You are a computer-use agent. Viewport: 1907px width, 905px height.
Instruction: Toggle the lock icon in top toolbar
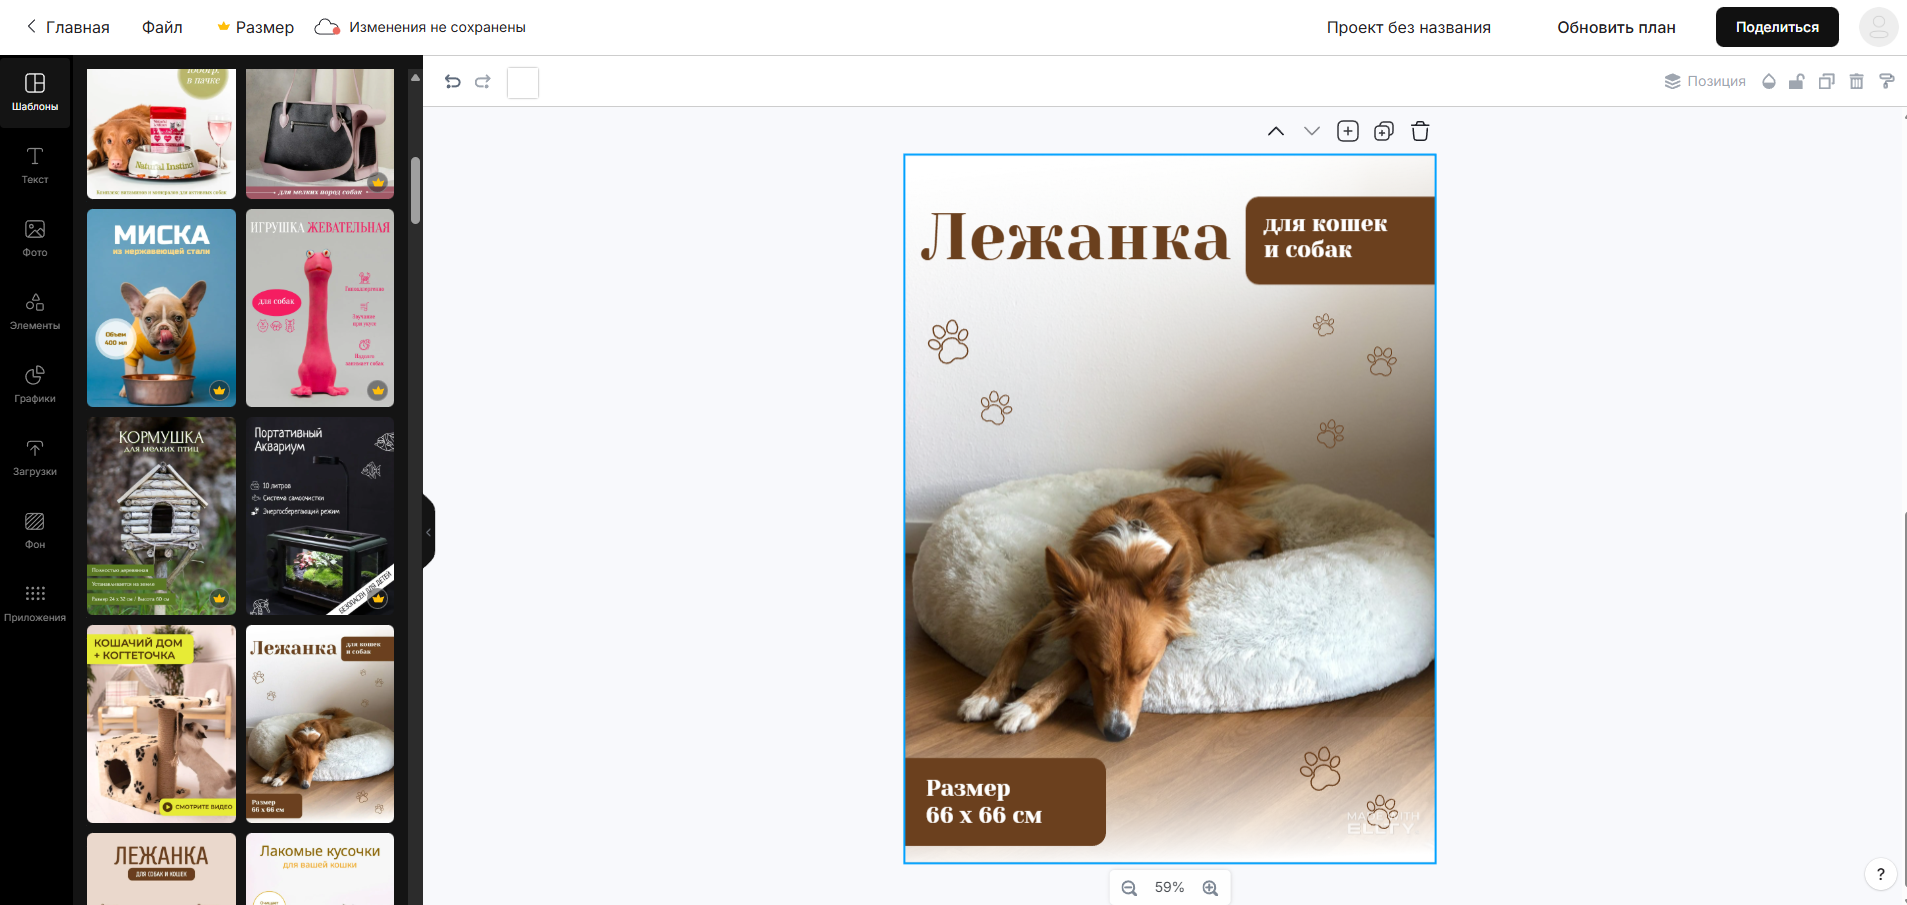click(1797, 82)
